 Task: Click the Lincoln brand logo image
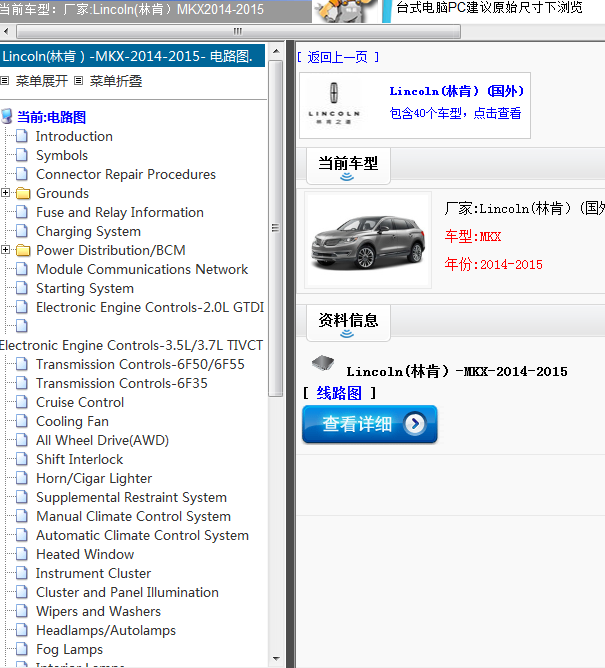tap(334, 105)
